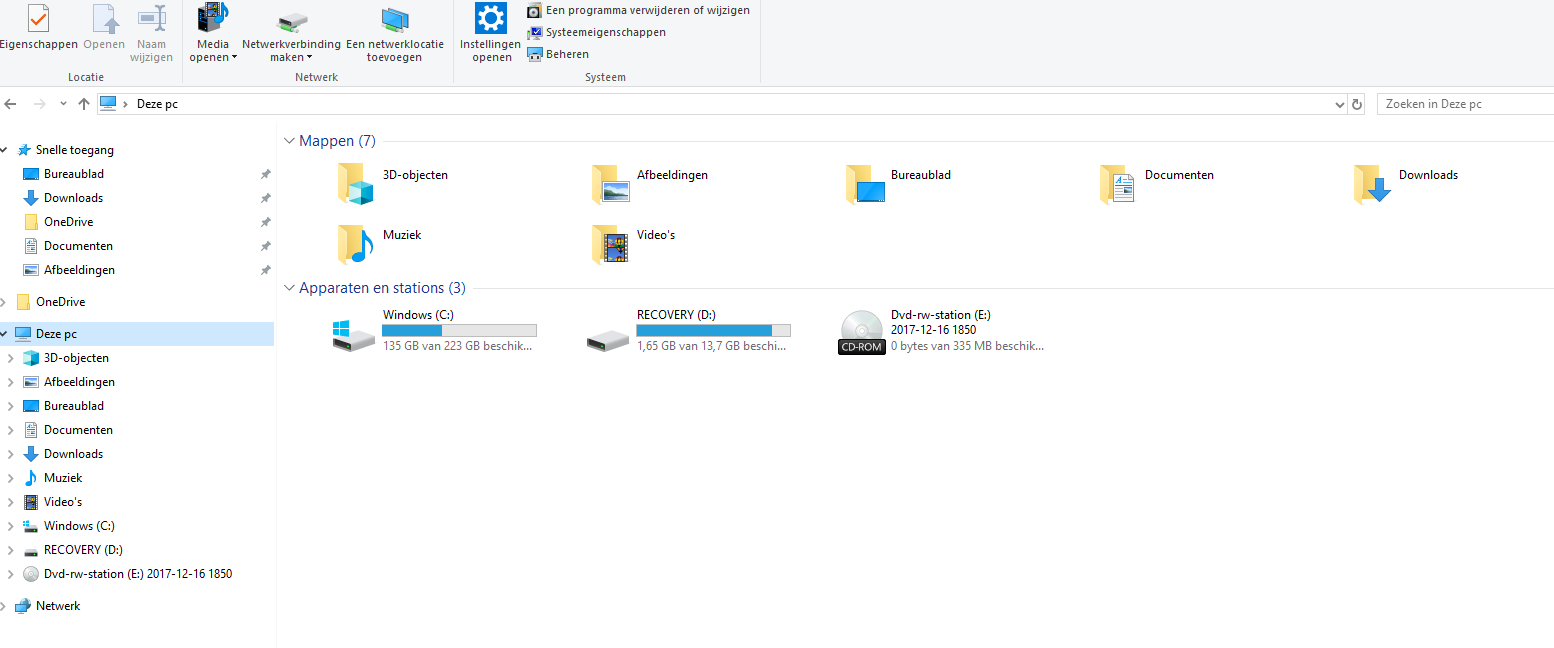Open the recent locations dropdown arrow
Image resolution: width=1554 pixels, height=648 pixels.
(63, 104)
